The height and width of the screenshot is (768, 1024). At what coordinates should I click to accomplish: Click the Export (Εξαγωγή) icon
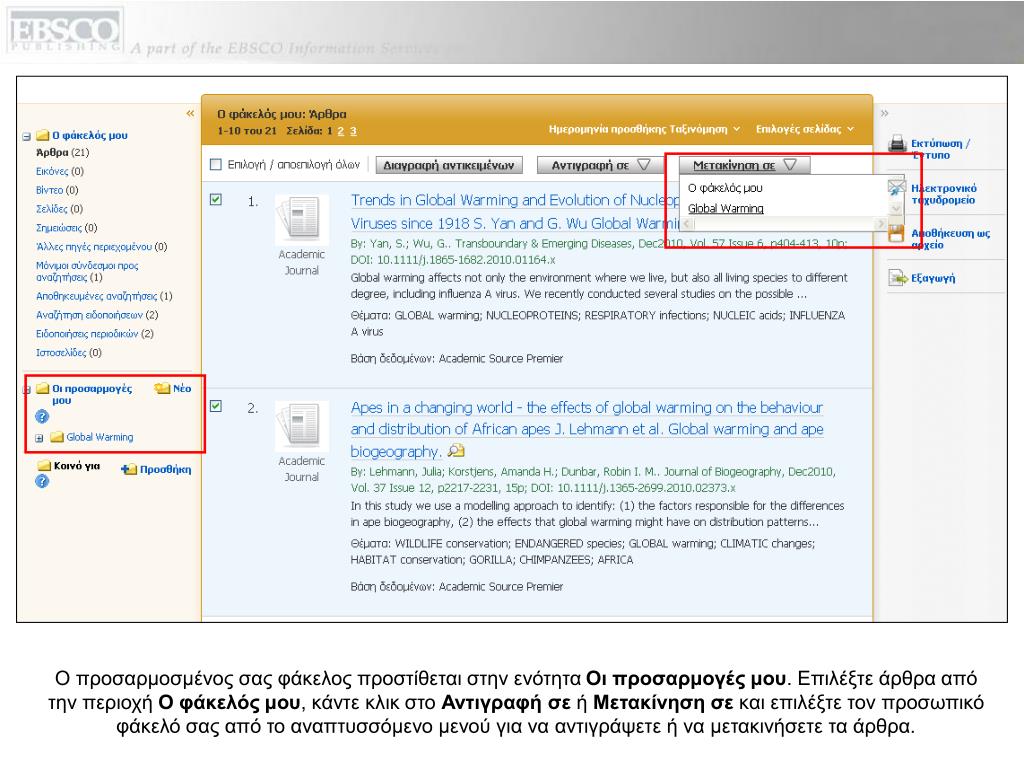coord(899,278)
